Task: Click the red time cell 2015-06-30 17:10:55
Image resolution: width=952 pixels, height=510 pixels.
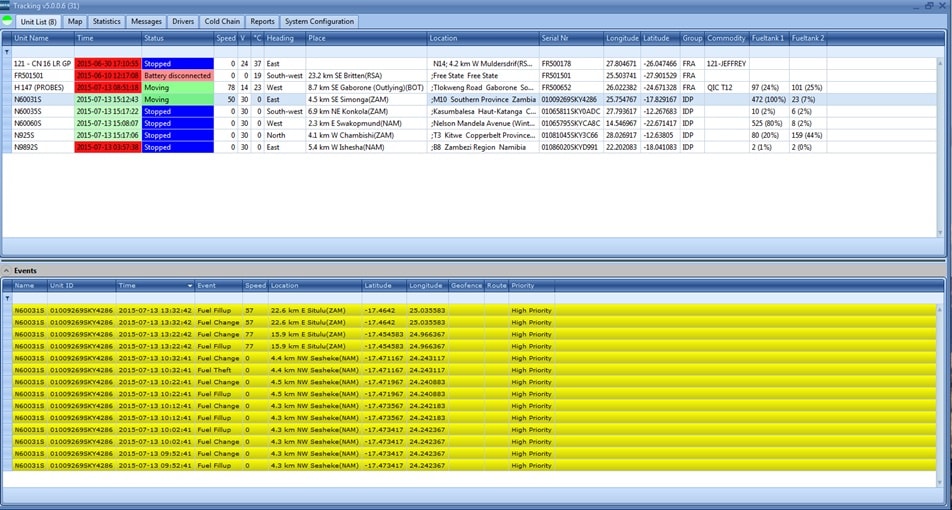Action: click(107, 64)
